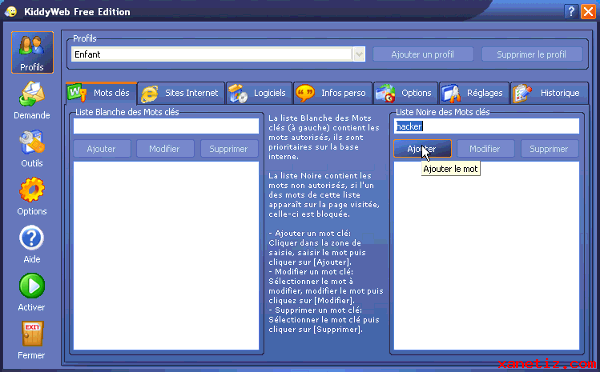Click Ajouter un profil button
This screenshot has width=600, height=372.
pos(422,55)
